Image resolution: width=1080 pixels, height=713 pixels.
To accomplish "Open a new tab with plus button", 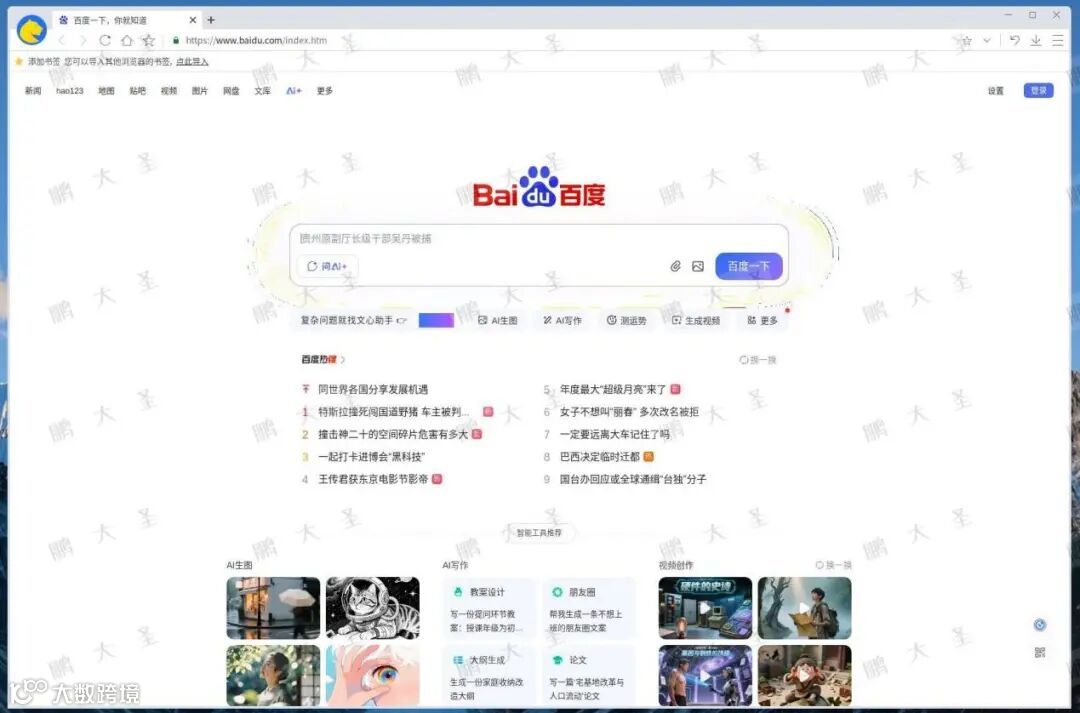I will 211,20.
